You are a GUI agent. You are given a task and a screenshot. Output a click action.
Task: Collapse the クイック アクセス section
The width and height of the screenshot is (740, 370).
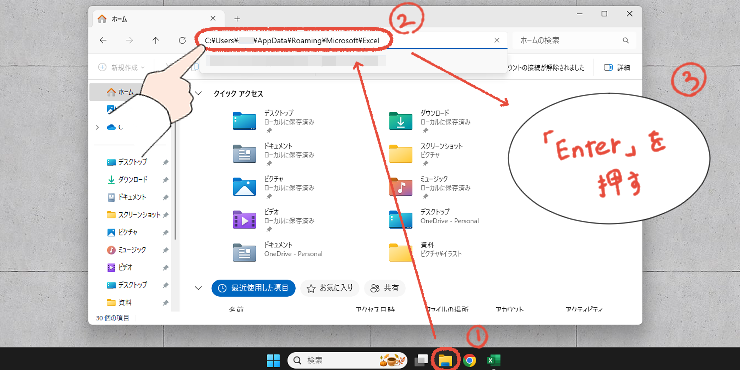pyautogui.click(x=199, y=94)
